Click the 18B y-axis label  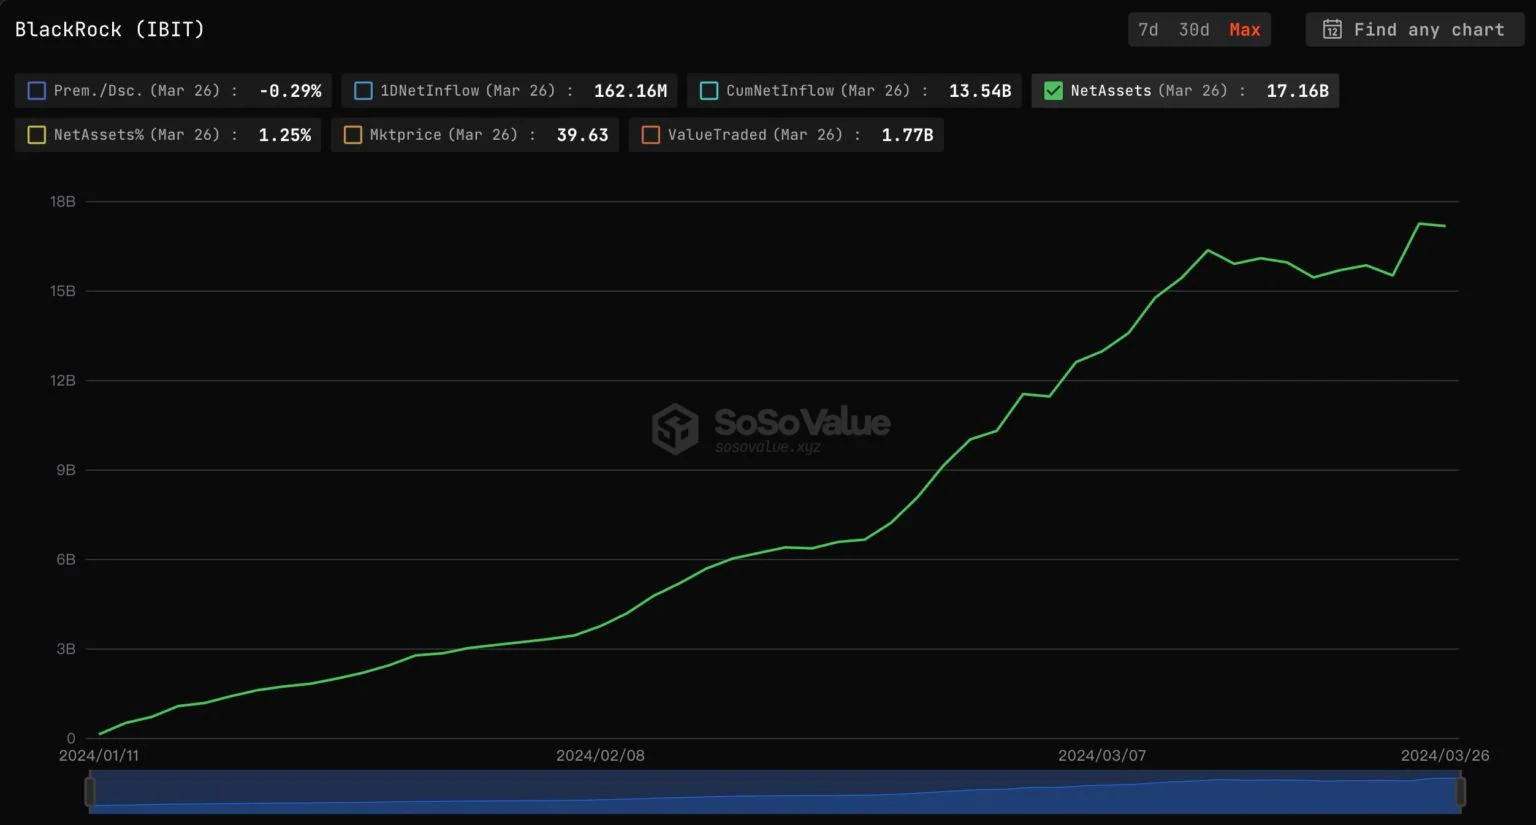(x=63, y=202)
